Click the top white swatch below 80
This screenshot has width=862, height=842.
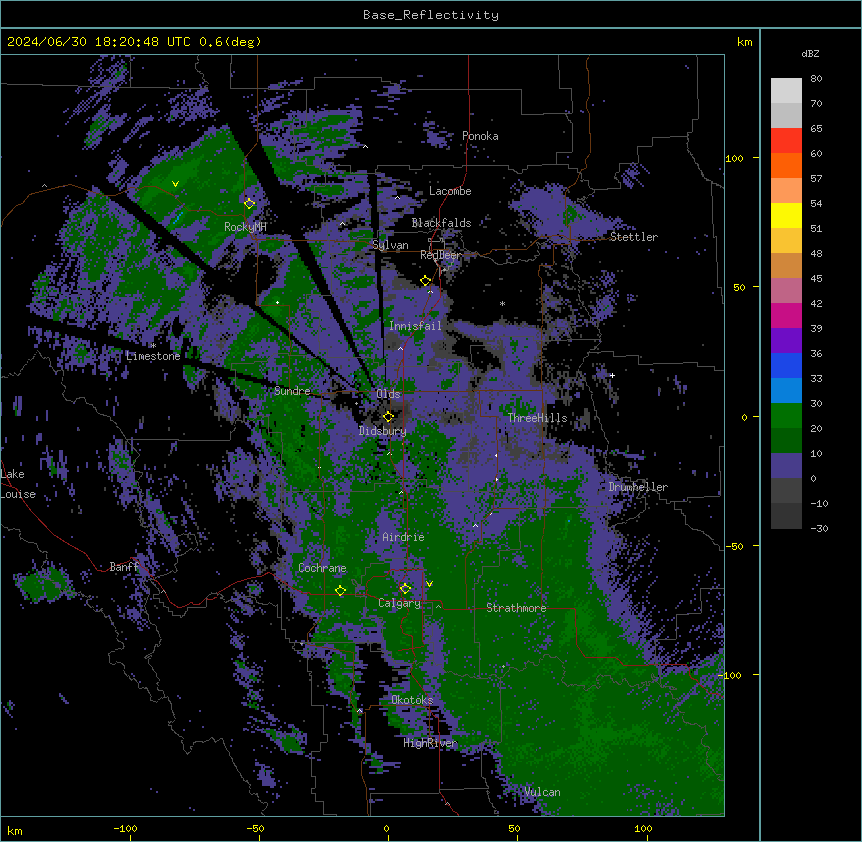[786, 91]
